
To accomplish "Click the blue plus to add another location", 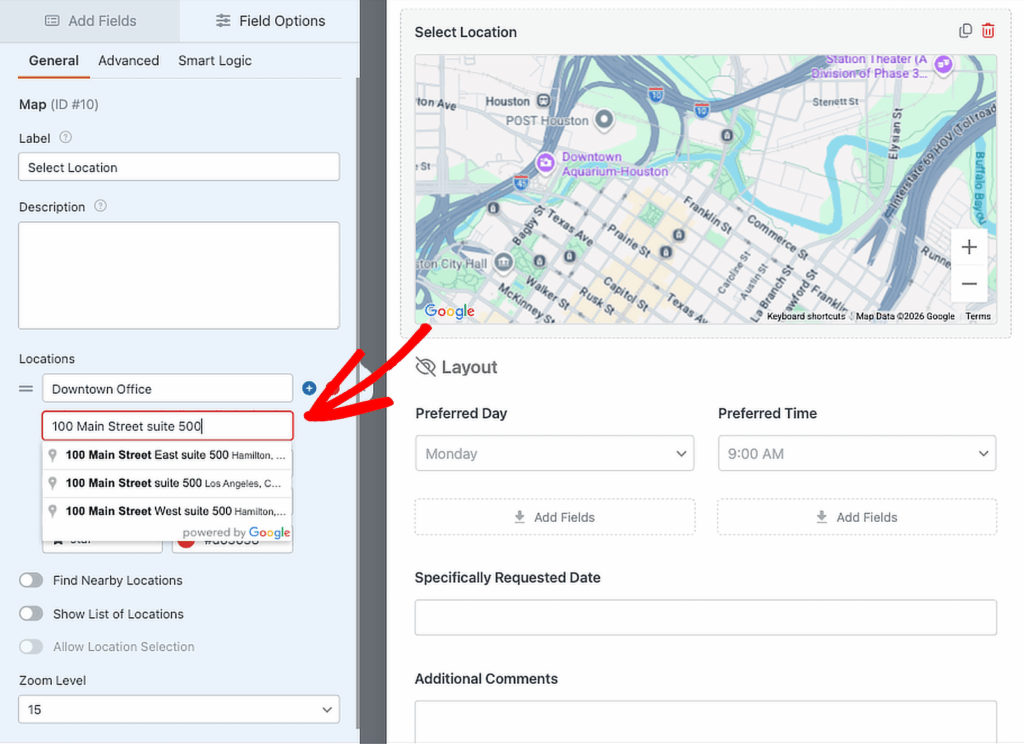I will point(309,388).
